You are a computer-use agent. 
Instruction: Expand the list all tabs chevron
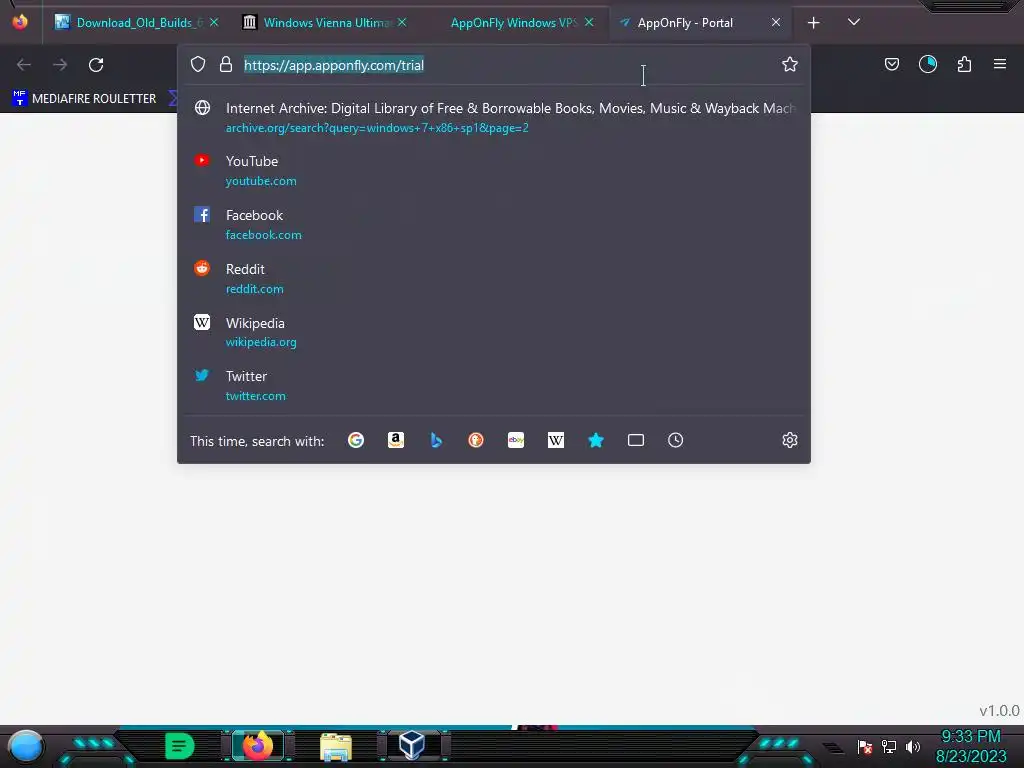click(854, 22)
